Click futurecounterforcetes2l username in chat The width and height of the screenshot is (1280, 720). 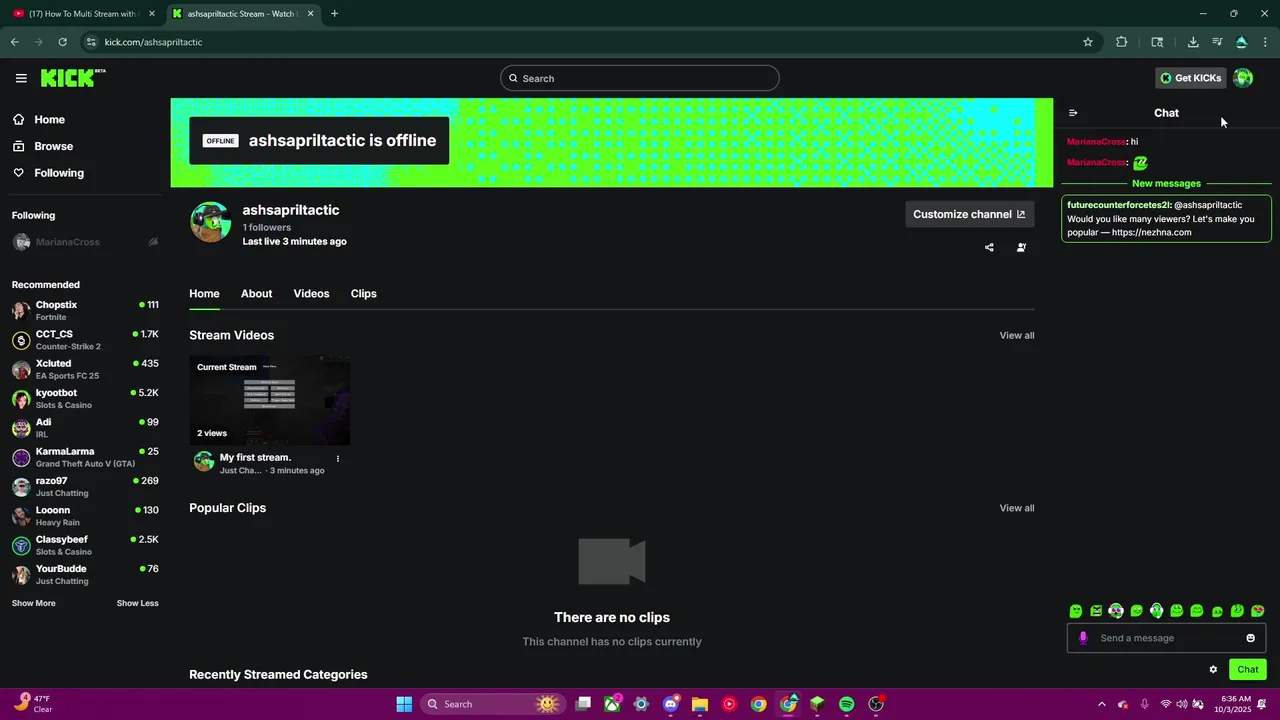pos(1118,205)
